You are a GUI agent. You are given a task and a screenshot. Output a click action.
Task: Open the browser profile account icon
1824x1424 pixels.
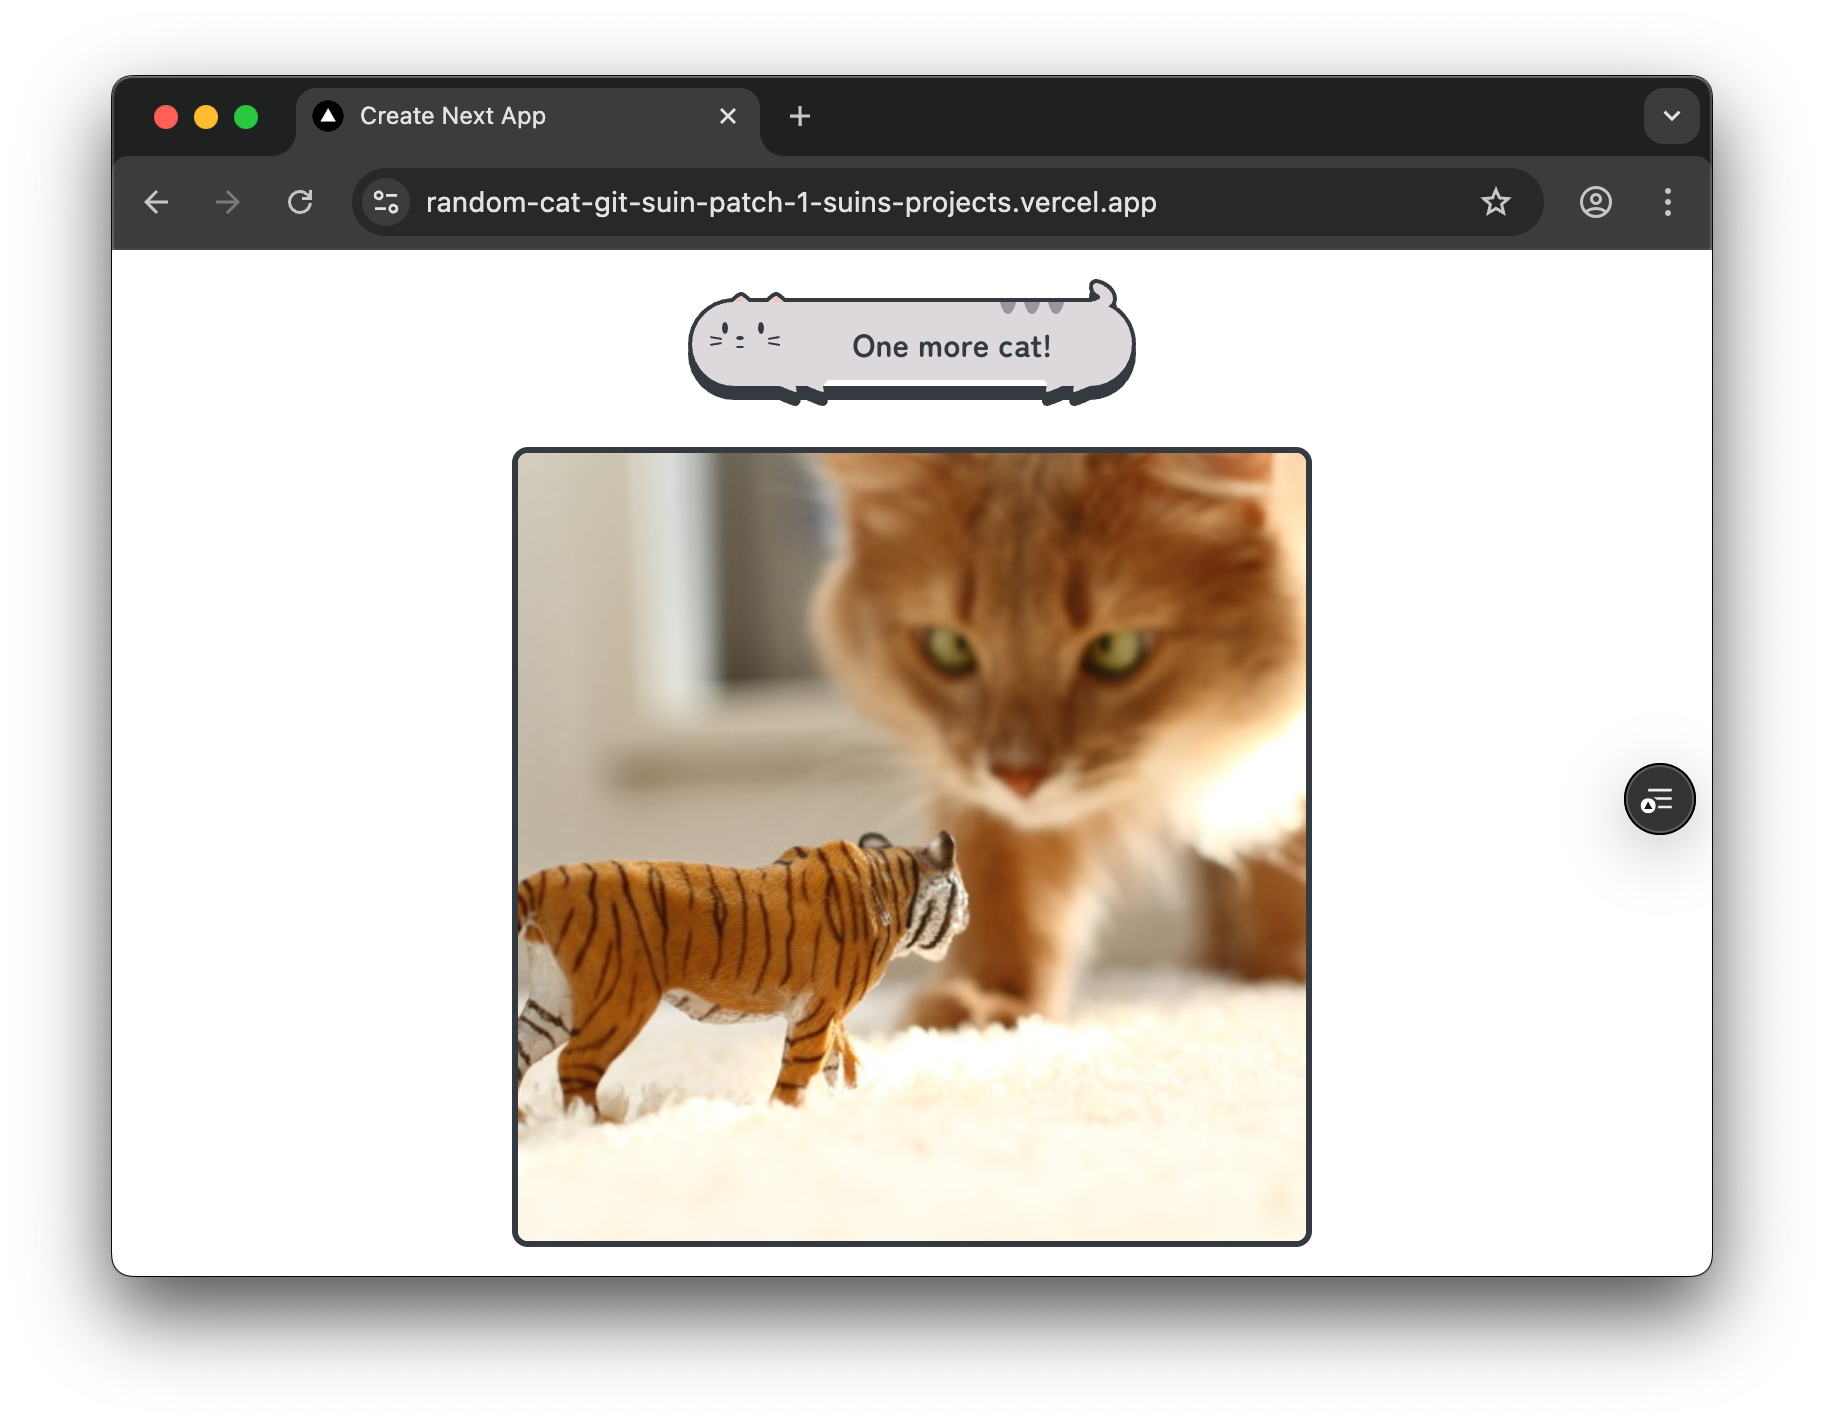click(1595, 202)
